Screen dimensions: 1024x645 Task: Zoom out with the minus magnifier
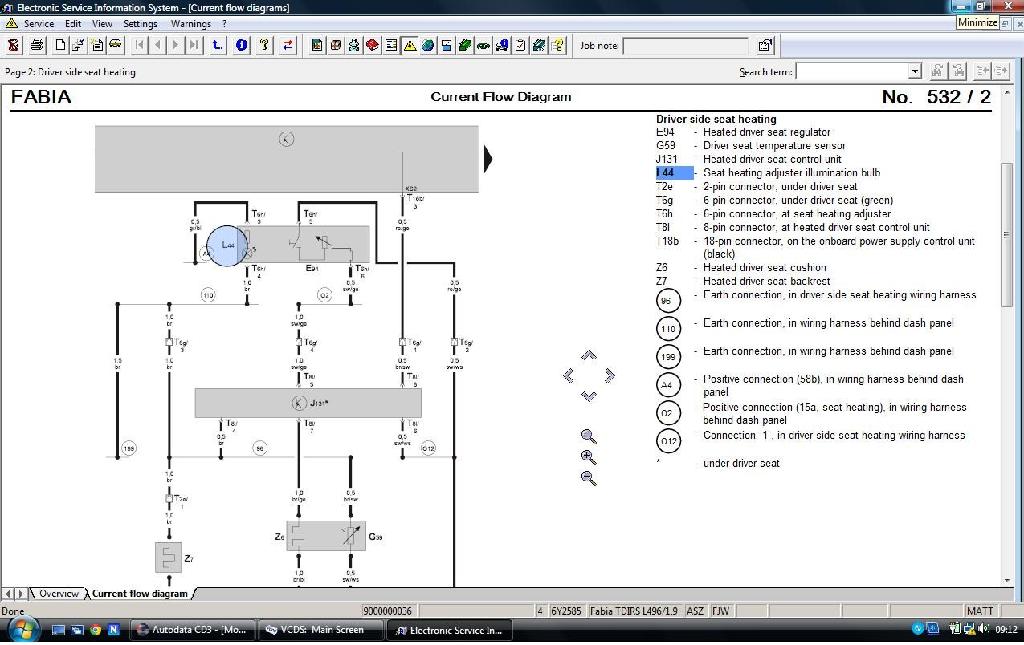(x=588, y=478)
